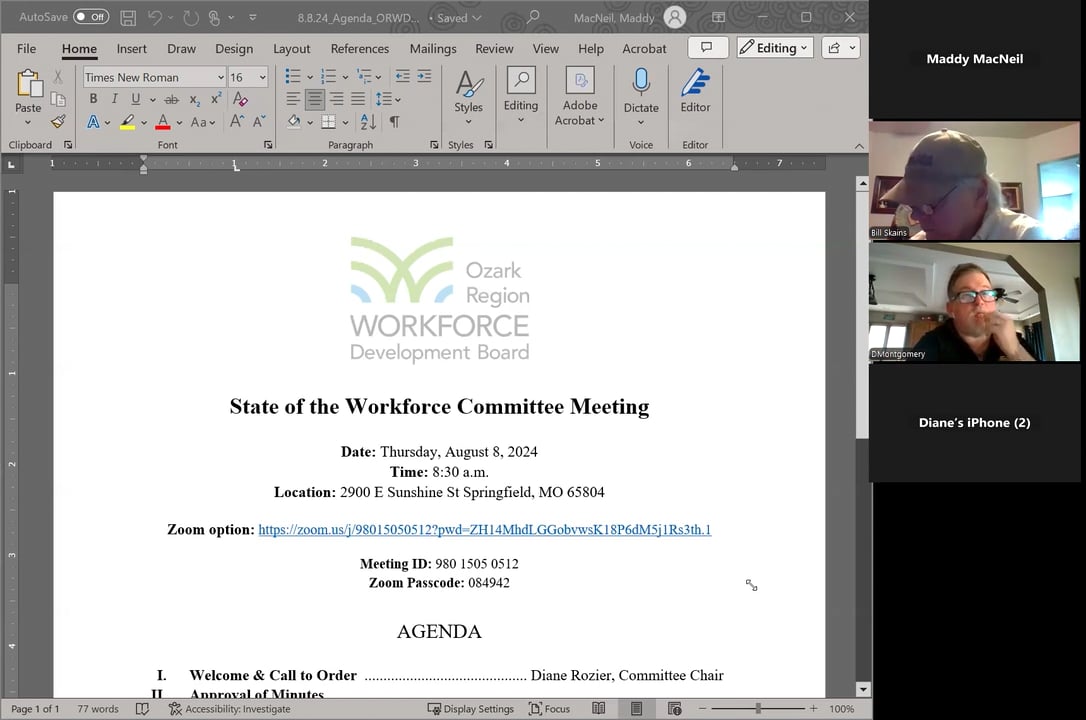This screenshot has height=720, width=1086.
Task: Open the Zoom meeting hyperlink
Action: 484,529
